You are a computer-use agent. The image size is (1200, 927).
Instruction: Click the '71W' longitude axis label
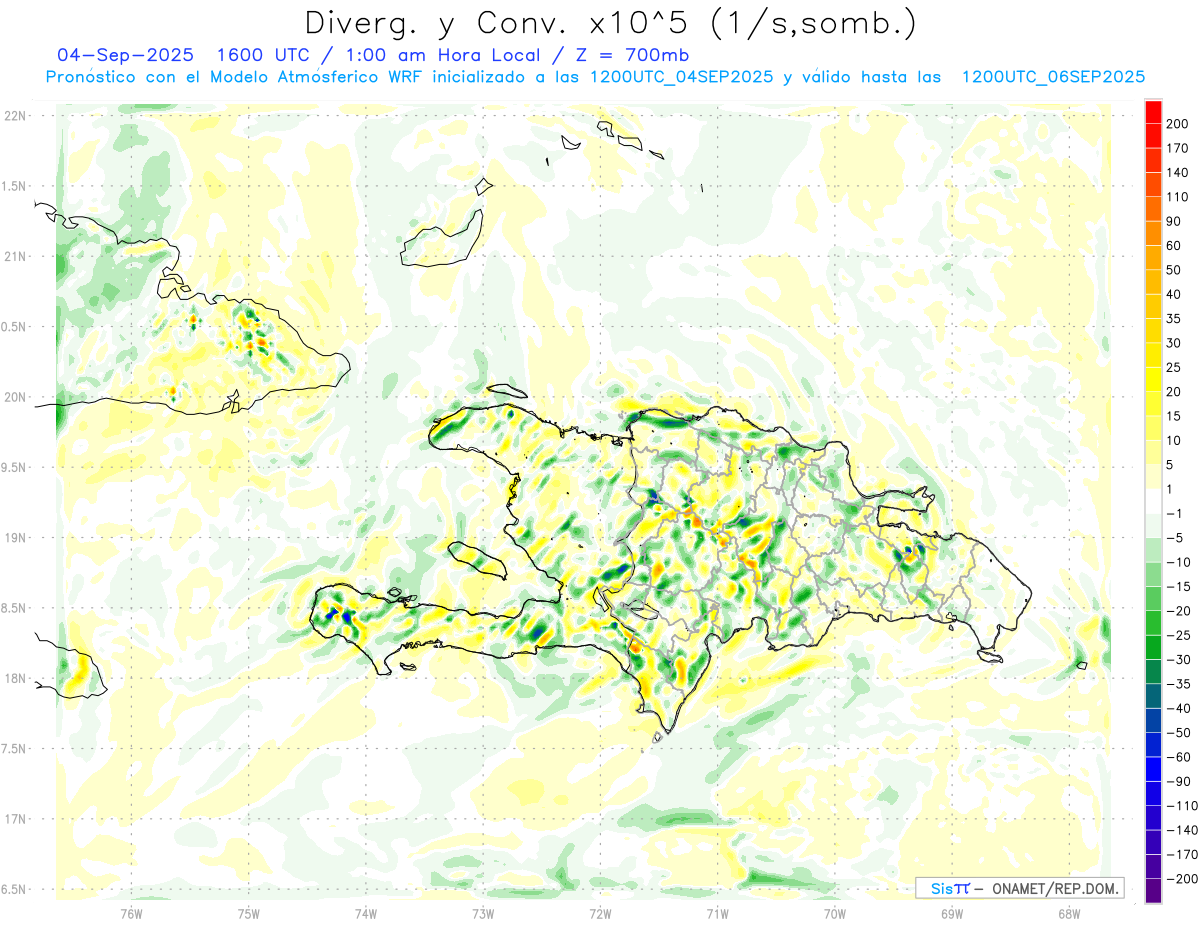click(717, 913)
